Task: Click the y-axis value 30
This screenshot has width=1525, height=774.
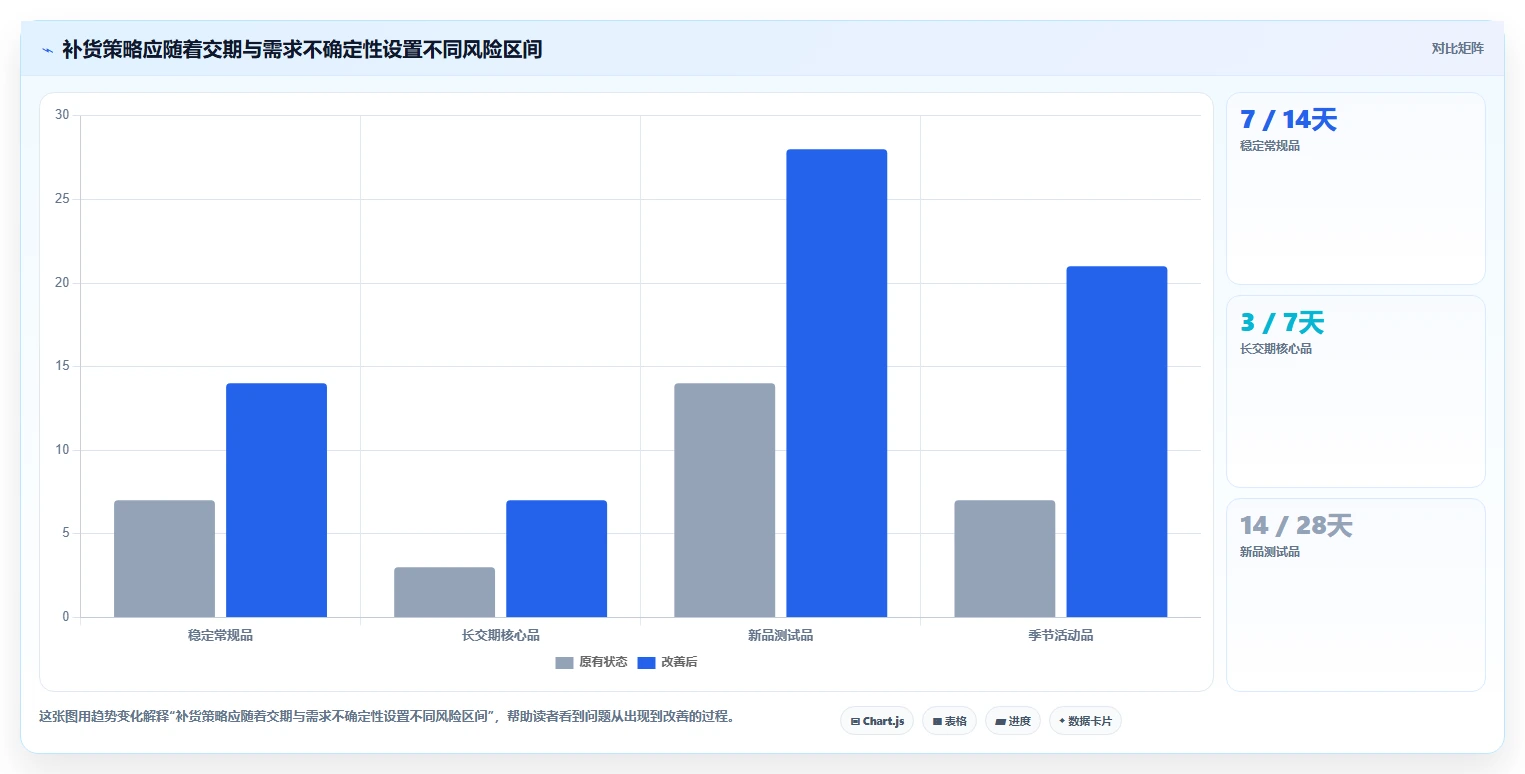Action: coord(62,115)
